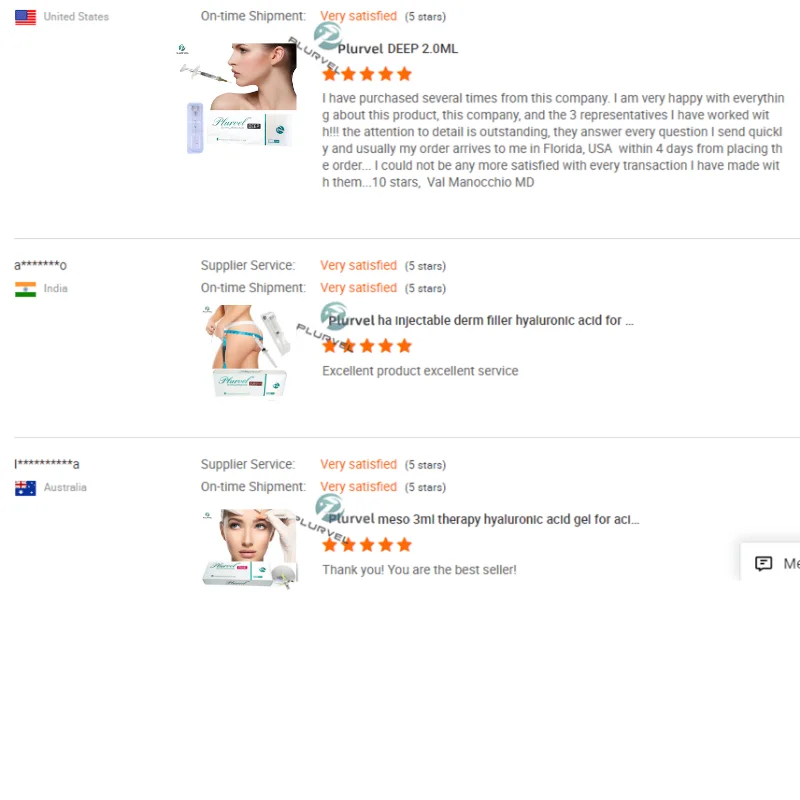The height and width of the screenshot is (800, 800).
Task: Click the Plurvel logo beside meso 3ml title
Action: (330, 508)
